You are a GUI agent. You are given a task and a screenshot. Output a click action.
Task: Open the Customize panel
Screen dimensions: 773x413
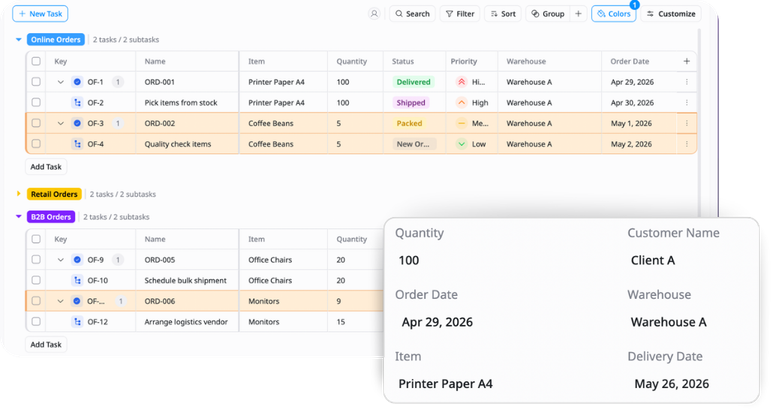click(x=671, y=14)
